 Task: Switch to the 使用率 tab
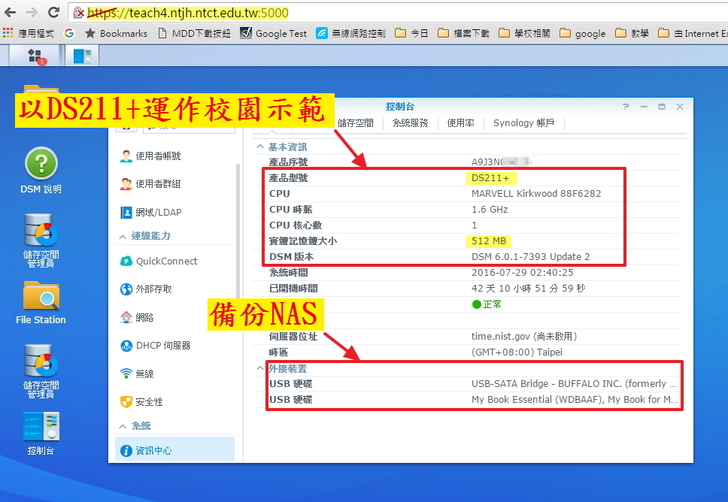pos(460,123)
